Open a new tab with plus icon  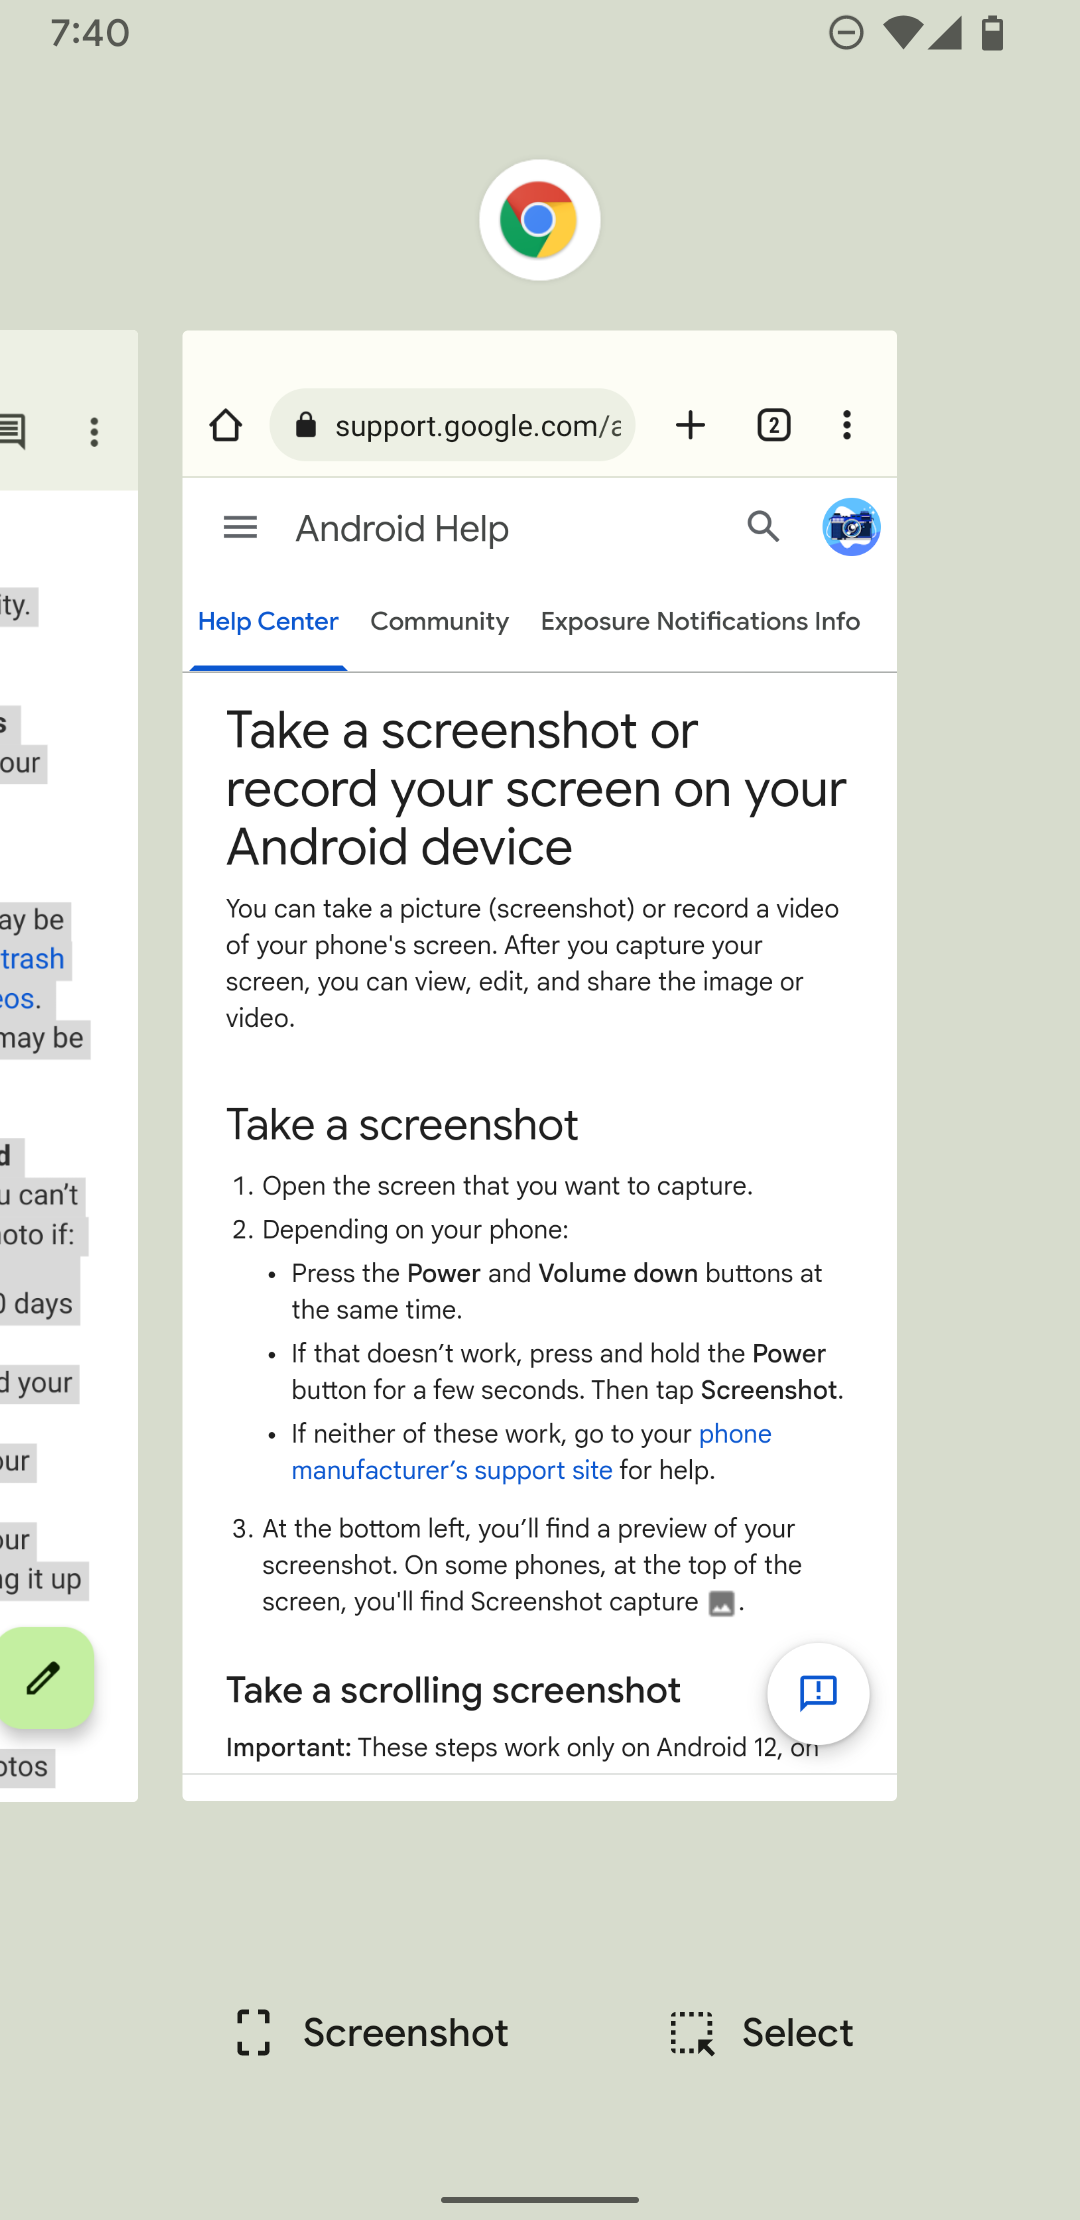(x=690, y=425)
